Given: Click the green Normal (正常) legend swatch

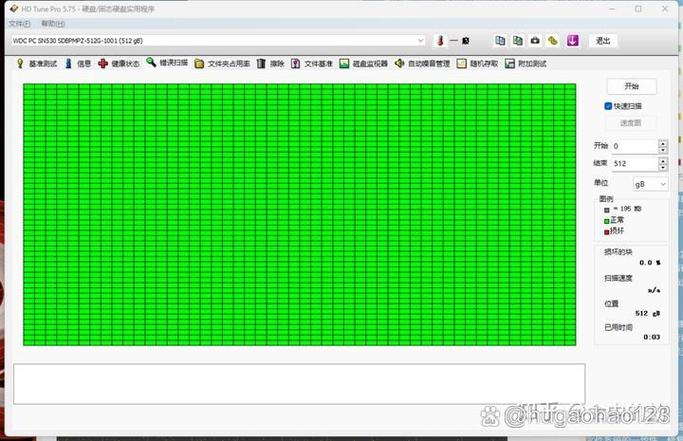Looking at the screenshot, I should tap(606, 221).
